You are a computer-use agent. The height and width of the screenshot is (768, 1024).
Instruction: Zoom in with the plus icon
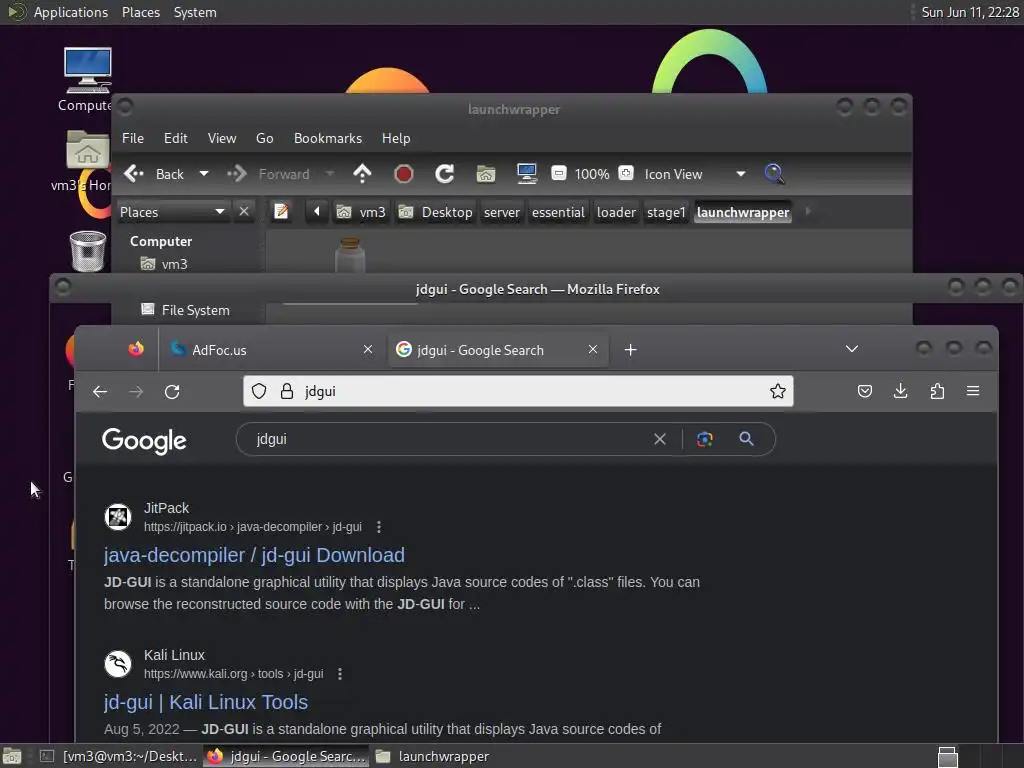626,173
